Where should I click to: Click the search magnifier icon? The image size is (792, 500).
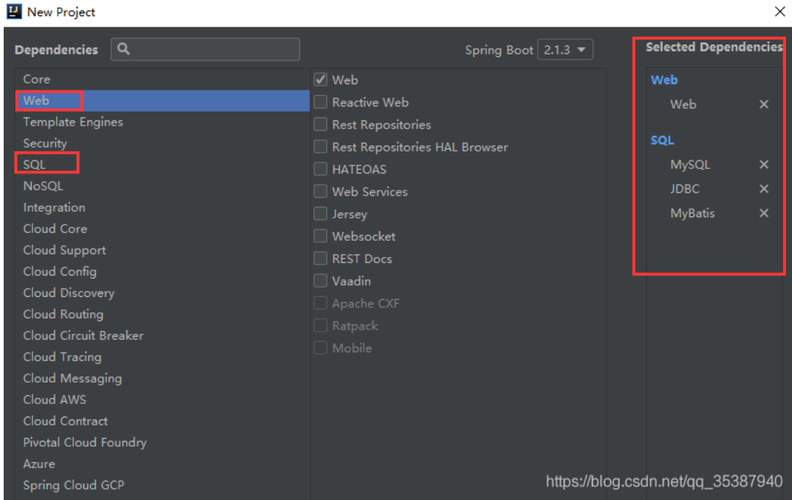click(123, 49)
